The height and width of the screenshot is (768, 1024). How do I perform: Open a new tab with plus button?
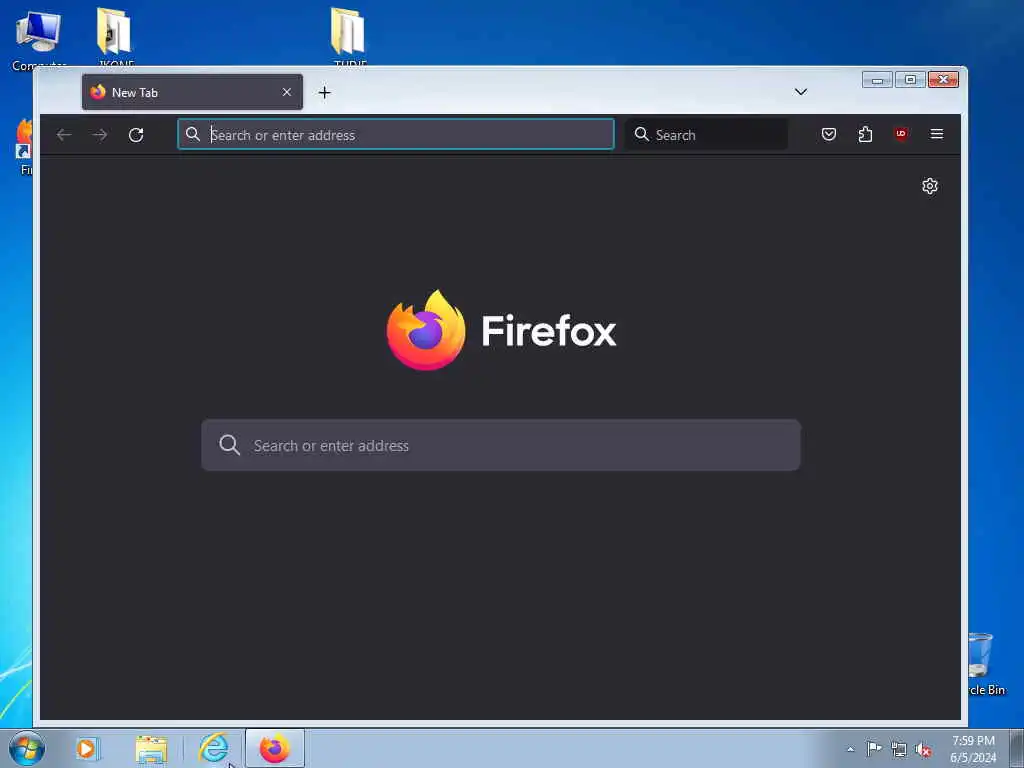(x=325, y=93)
